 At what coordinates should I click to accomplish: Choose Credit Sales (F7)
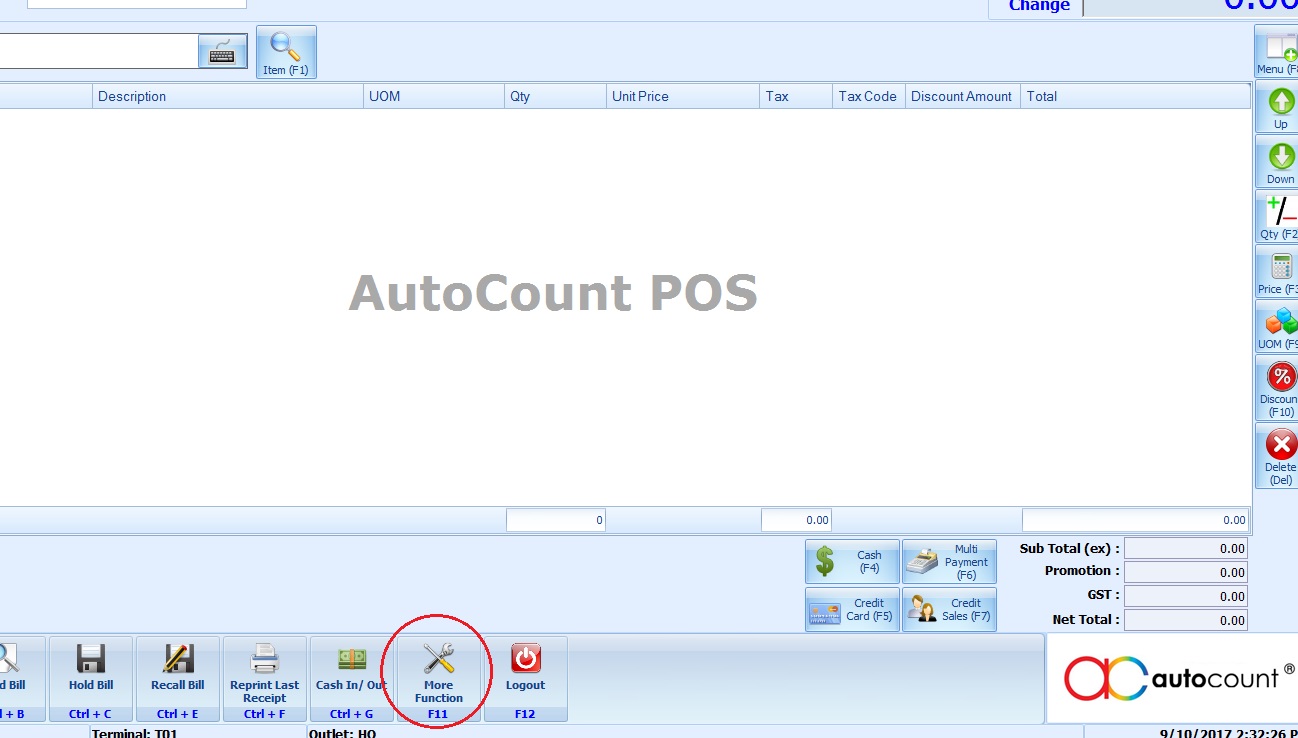[949, 609]
